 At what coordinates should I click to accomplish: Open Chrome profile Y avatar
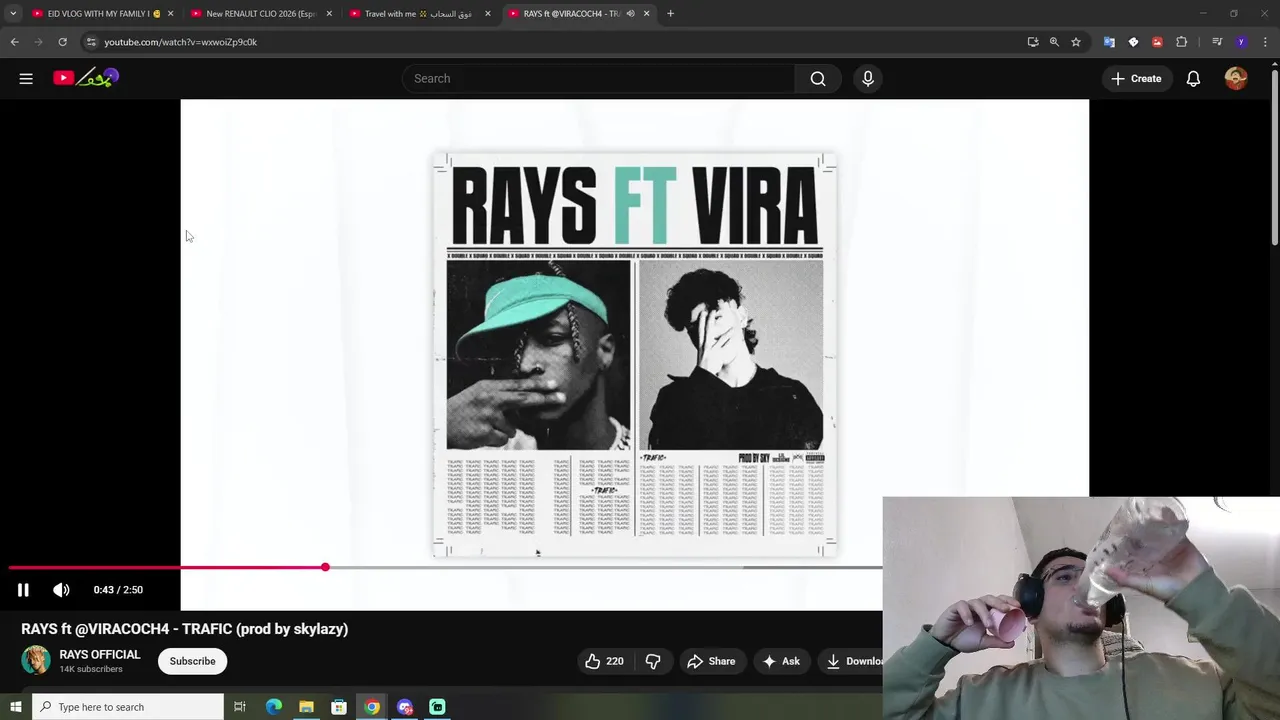(x=1241, y=42)
